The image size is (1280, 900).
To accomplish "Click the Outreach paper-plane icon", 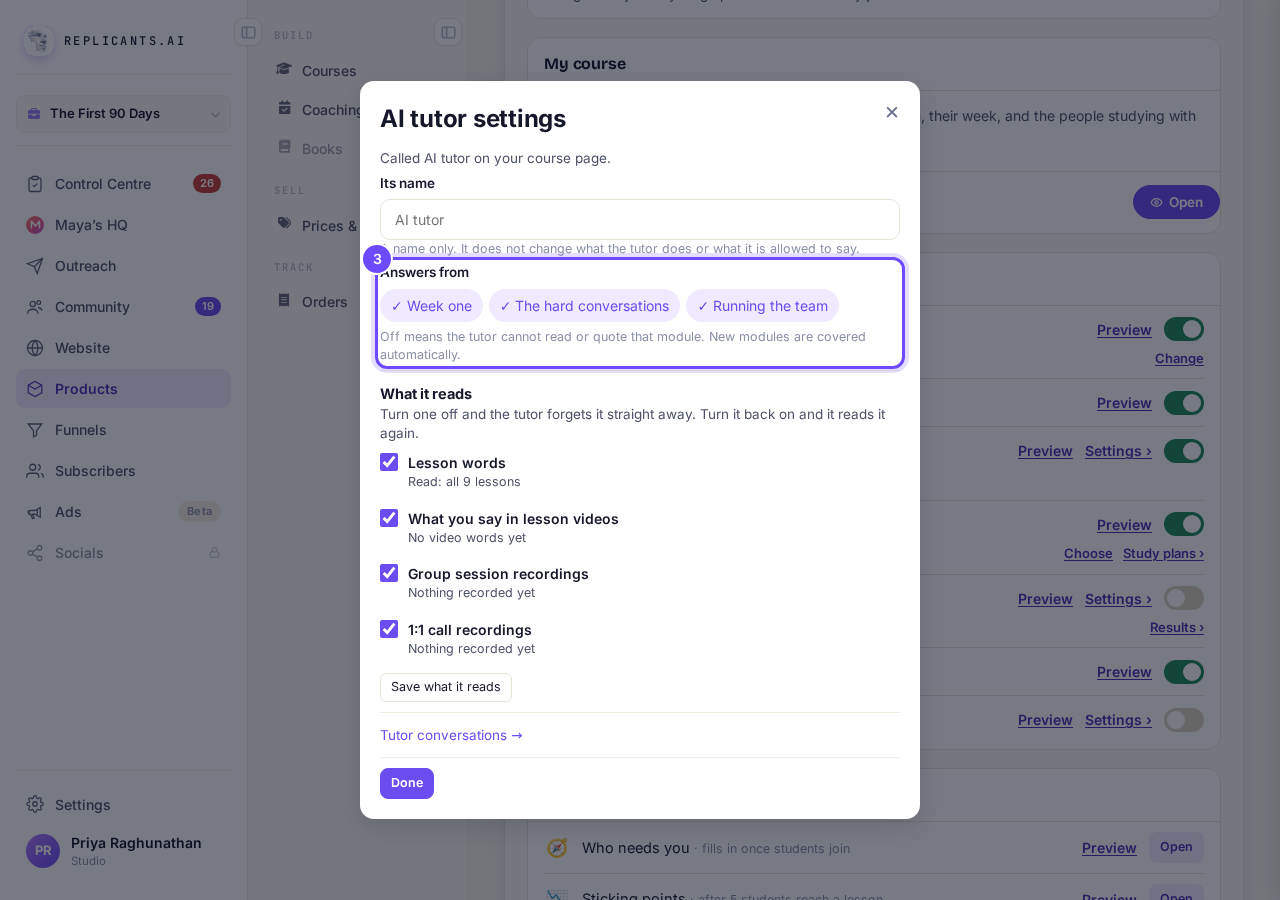I will (x=35, y=266).
